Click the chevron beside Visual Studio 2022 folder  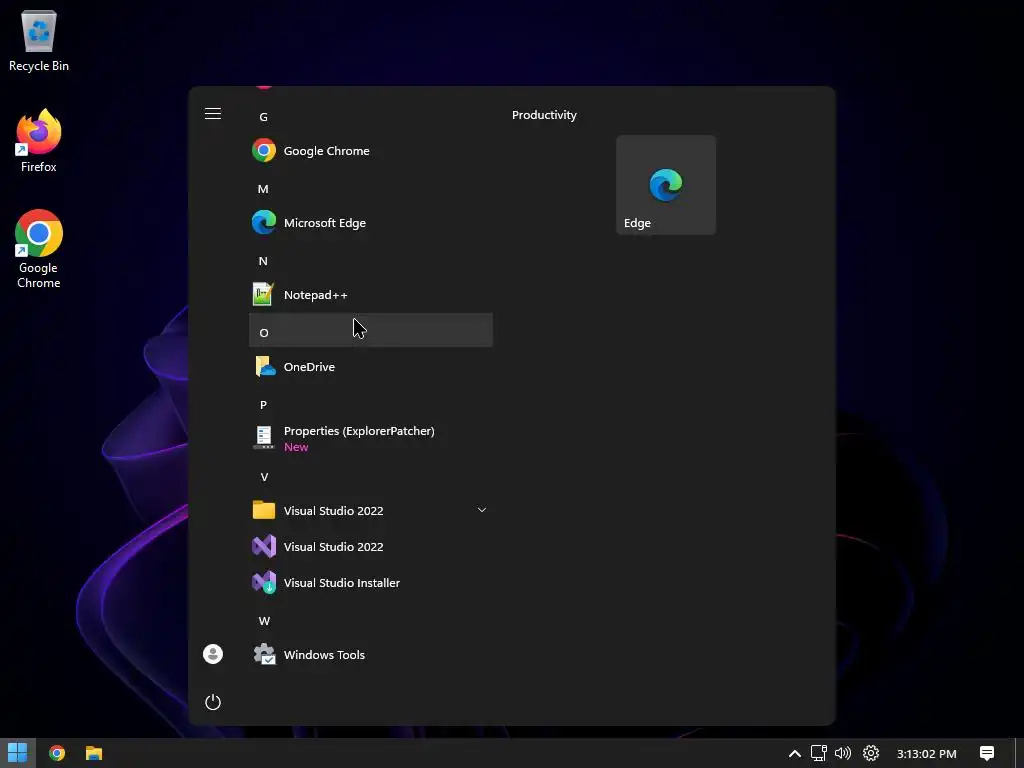(x=482, y=510)
